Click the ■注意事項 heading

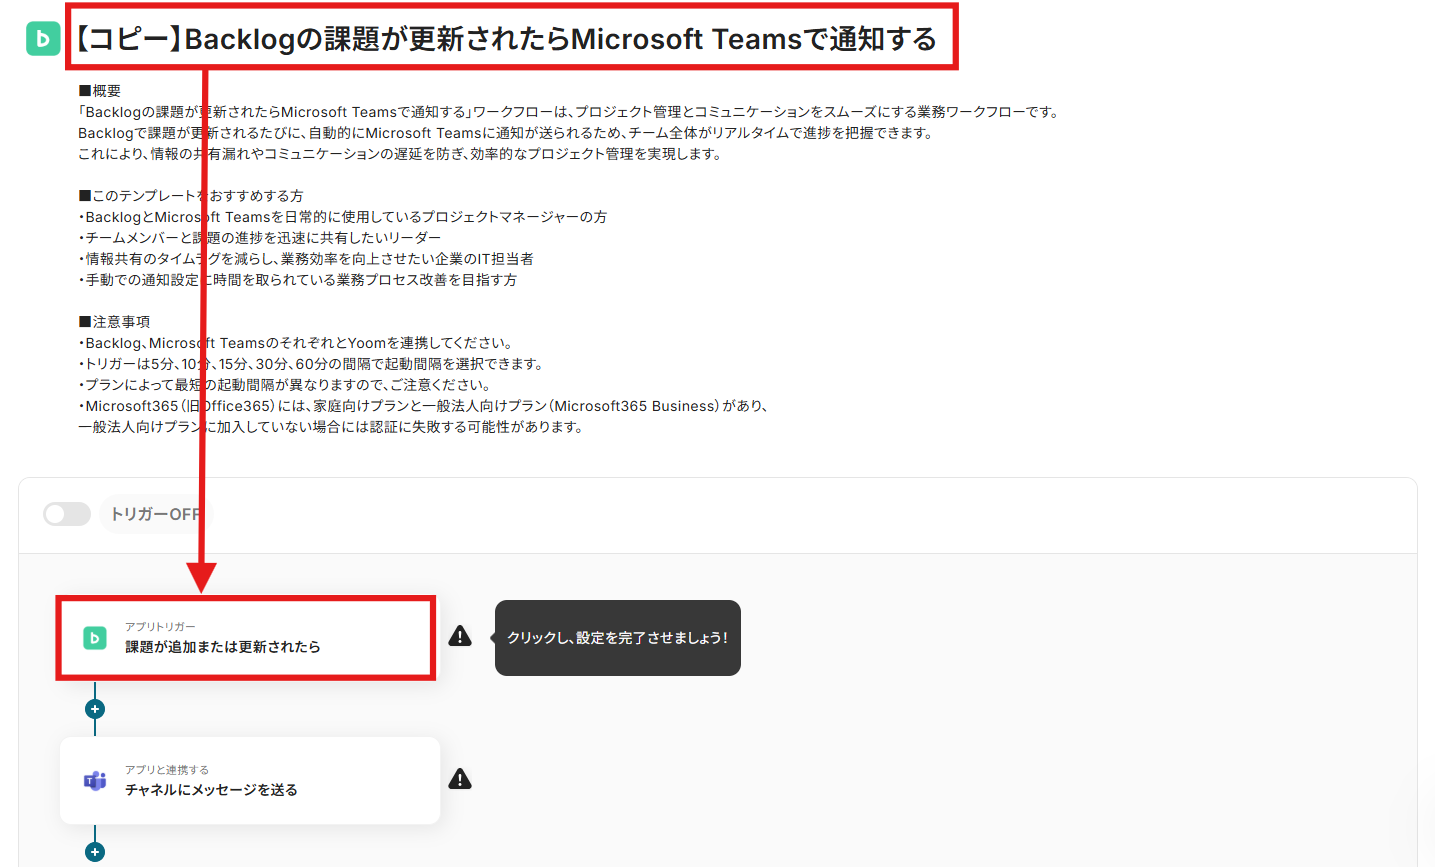115,322
